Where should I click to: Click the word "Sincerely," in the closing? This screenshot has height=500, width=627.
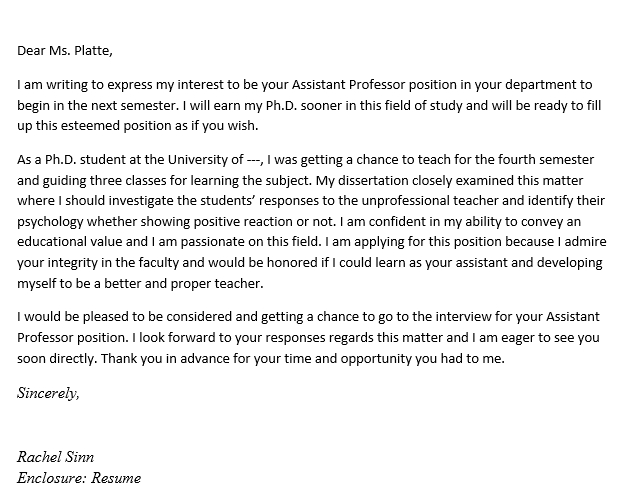pos(48,393)
